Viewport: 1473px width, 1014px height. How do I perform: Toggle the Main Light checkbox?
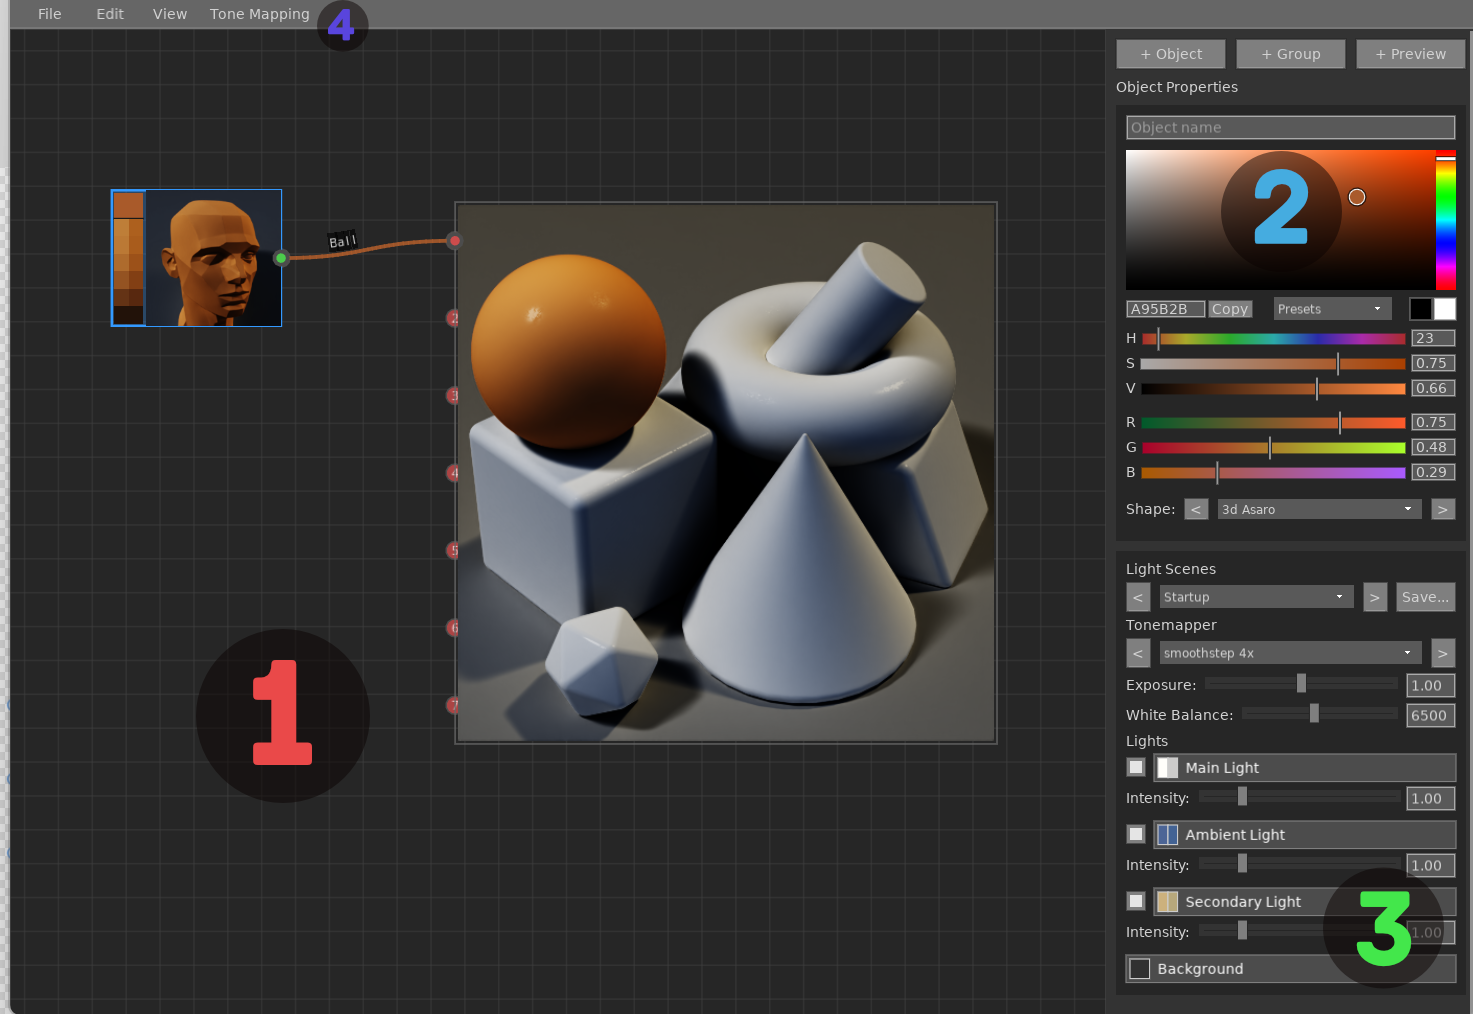coord(1136,767)
